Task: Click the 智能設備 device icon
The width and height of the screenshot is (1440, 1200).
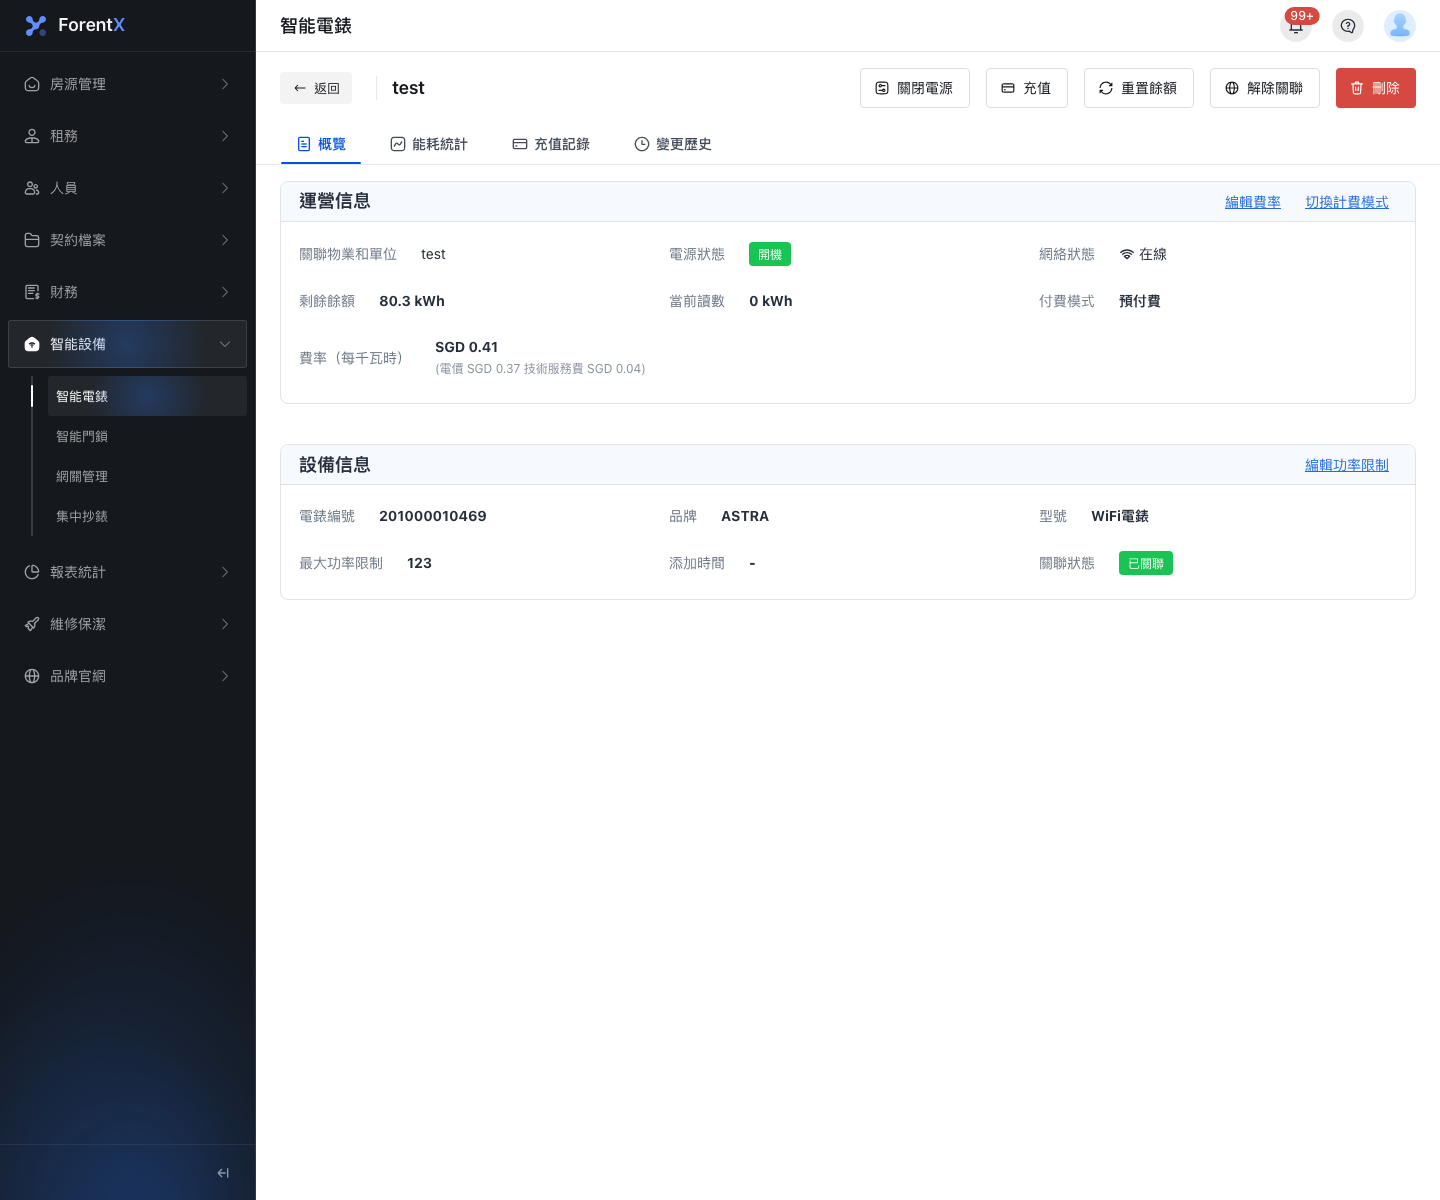Action: (x=32, y=344)
